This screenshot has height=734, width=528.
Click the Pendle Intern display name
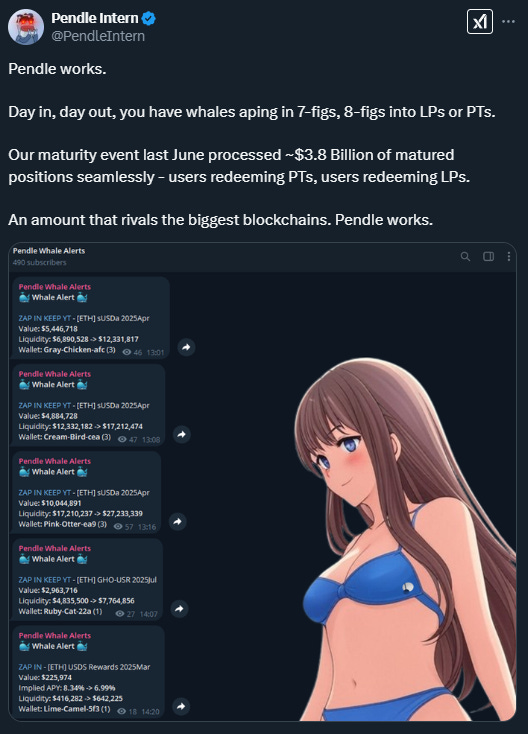[95, 18]
